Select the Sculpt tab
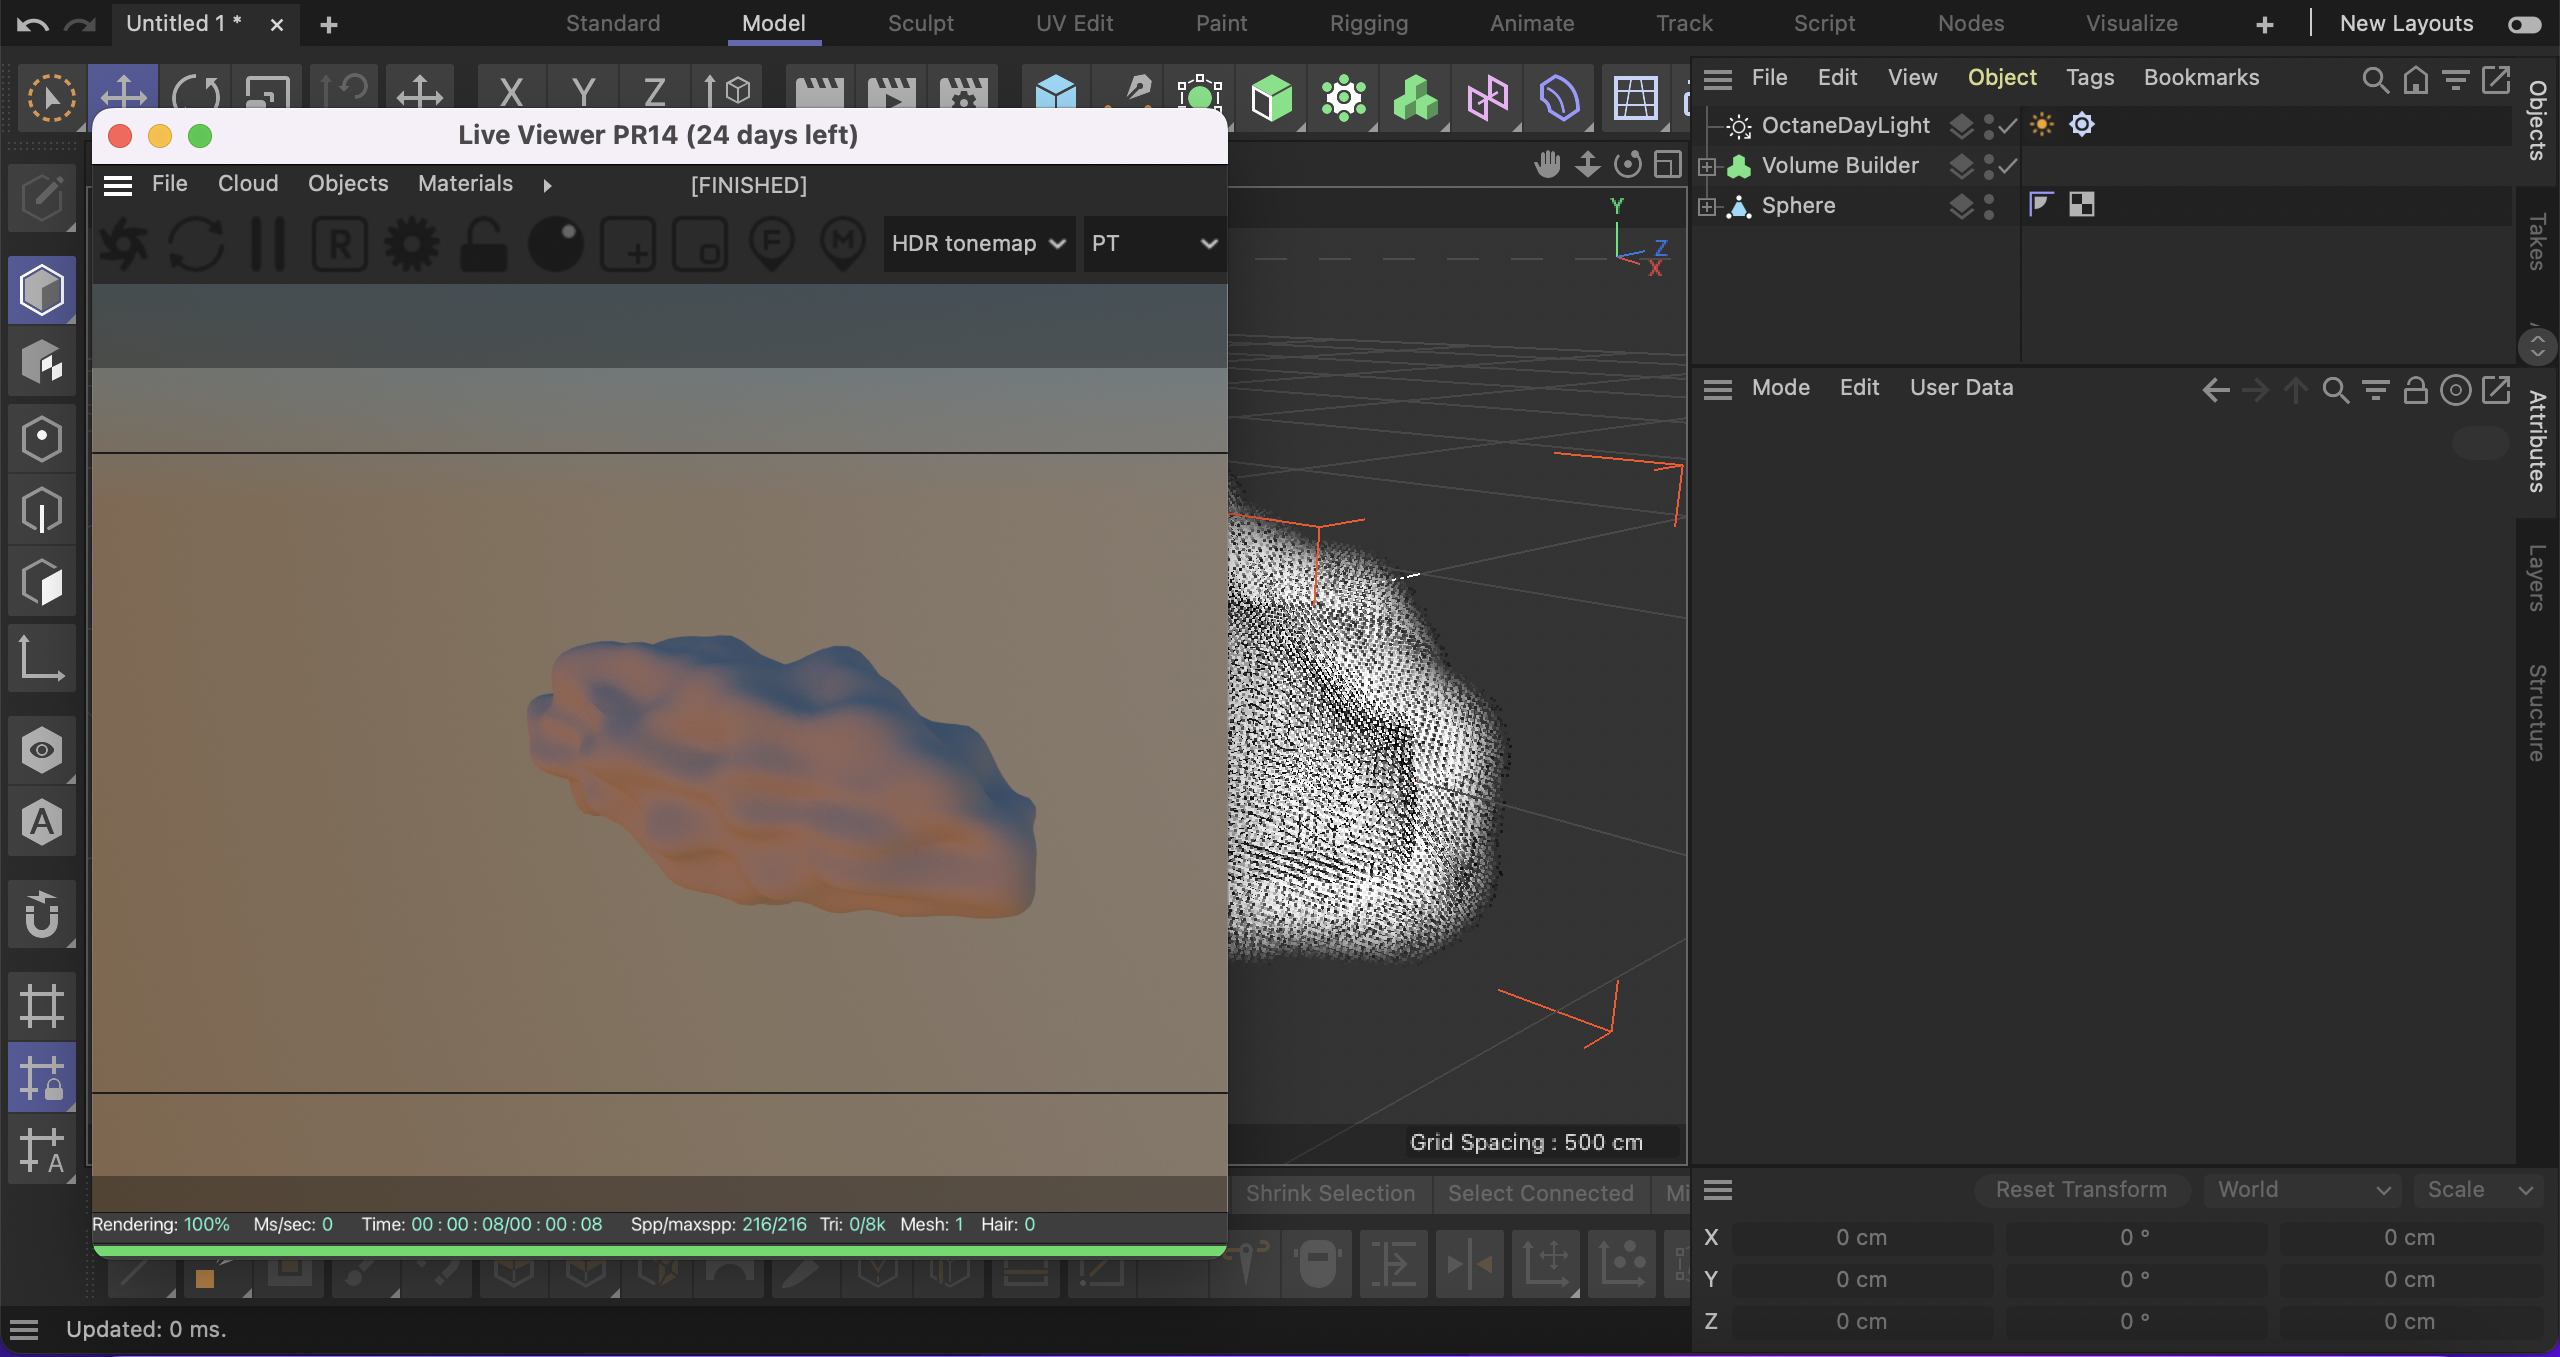 (x=921, y=24)
